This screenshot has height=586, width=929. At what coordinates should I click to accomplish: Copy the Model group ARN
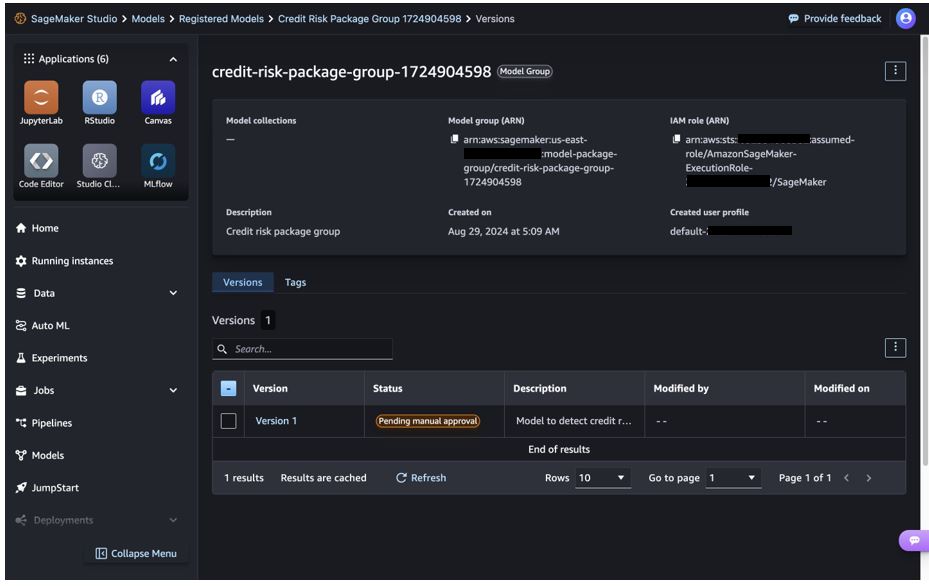454,139
